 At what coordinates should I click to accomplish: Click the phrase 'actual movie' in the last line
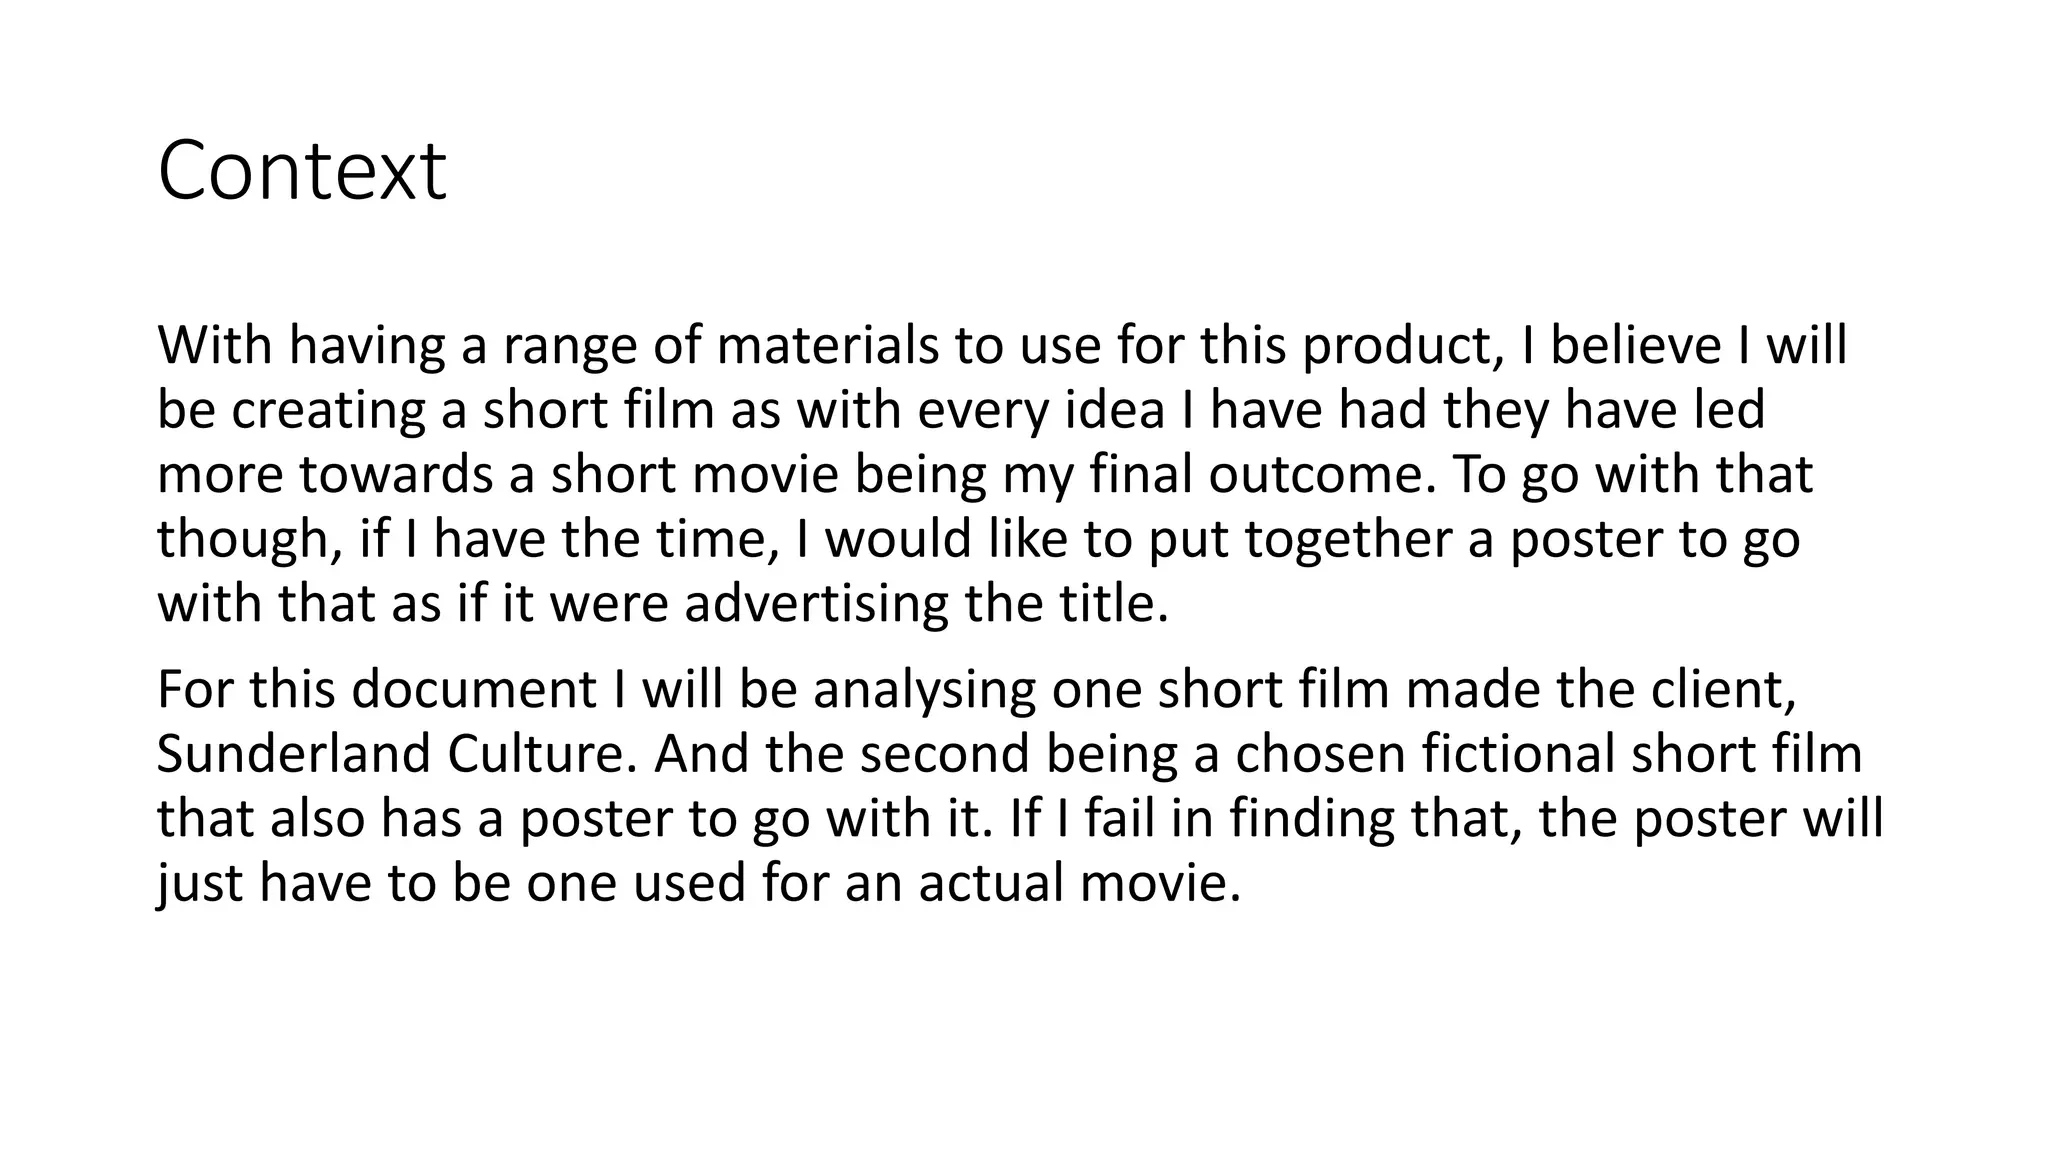1078,883
